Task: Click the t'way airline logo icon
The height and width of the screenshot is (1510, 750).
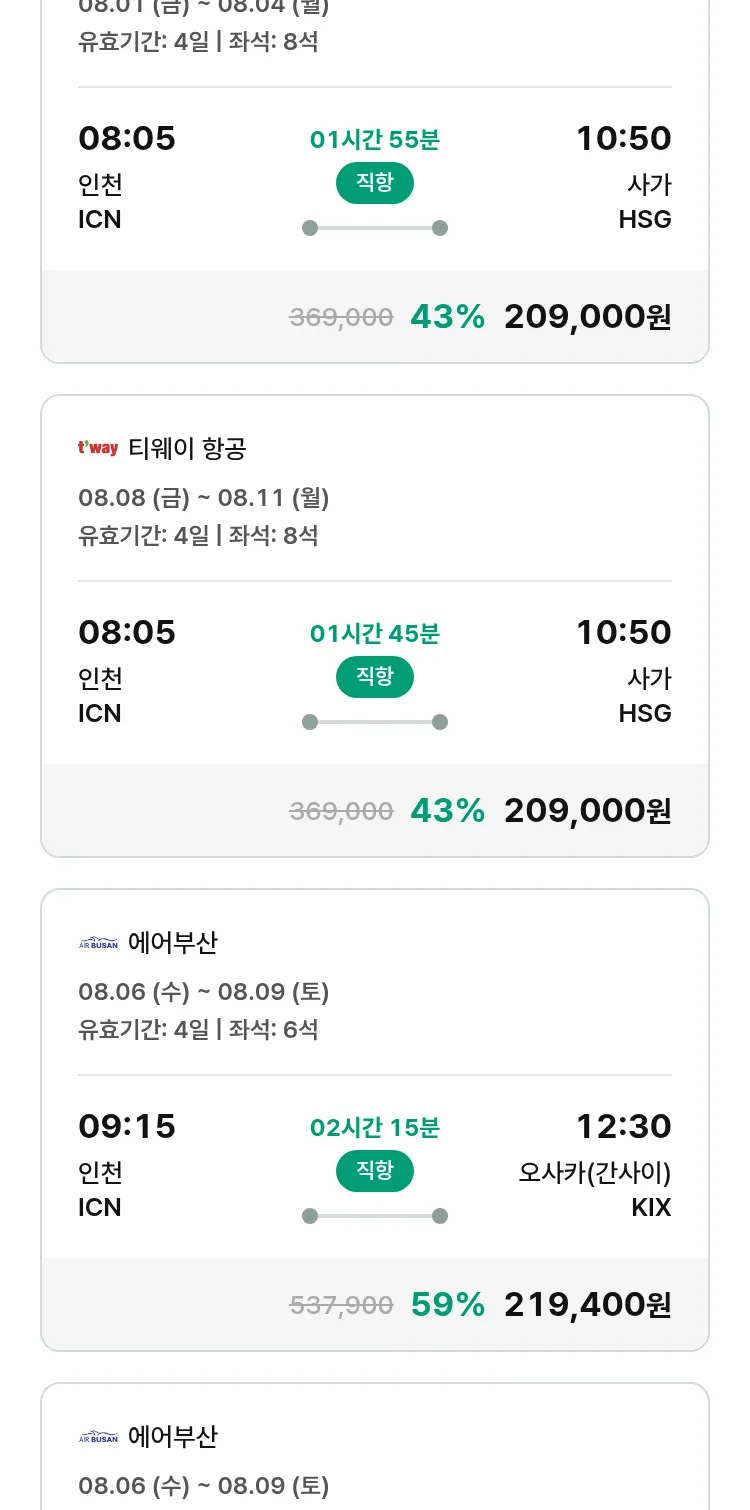Action: (98, 448)
